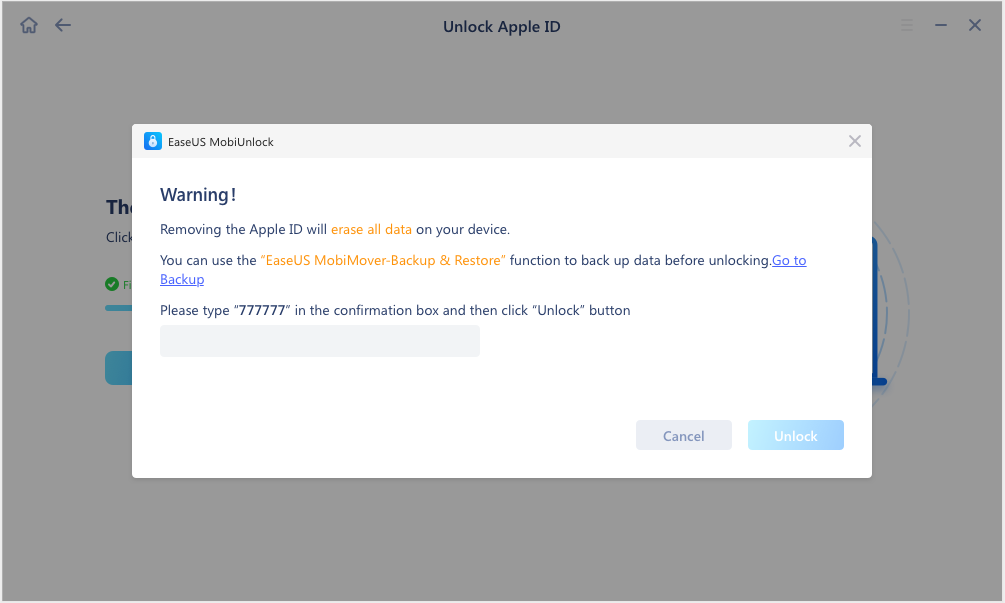Screen dimensions: 1005x603
Task: Cancel the Apple ID removal
Action: pyautogui.click(x=684, y=436)
